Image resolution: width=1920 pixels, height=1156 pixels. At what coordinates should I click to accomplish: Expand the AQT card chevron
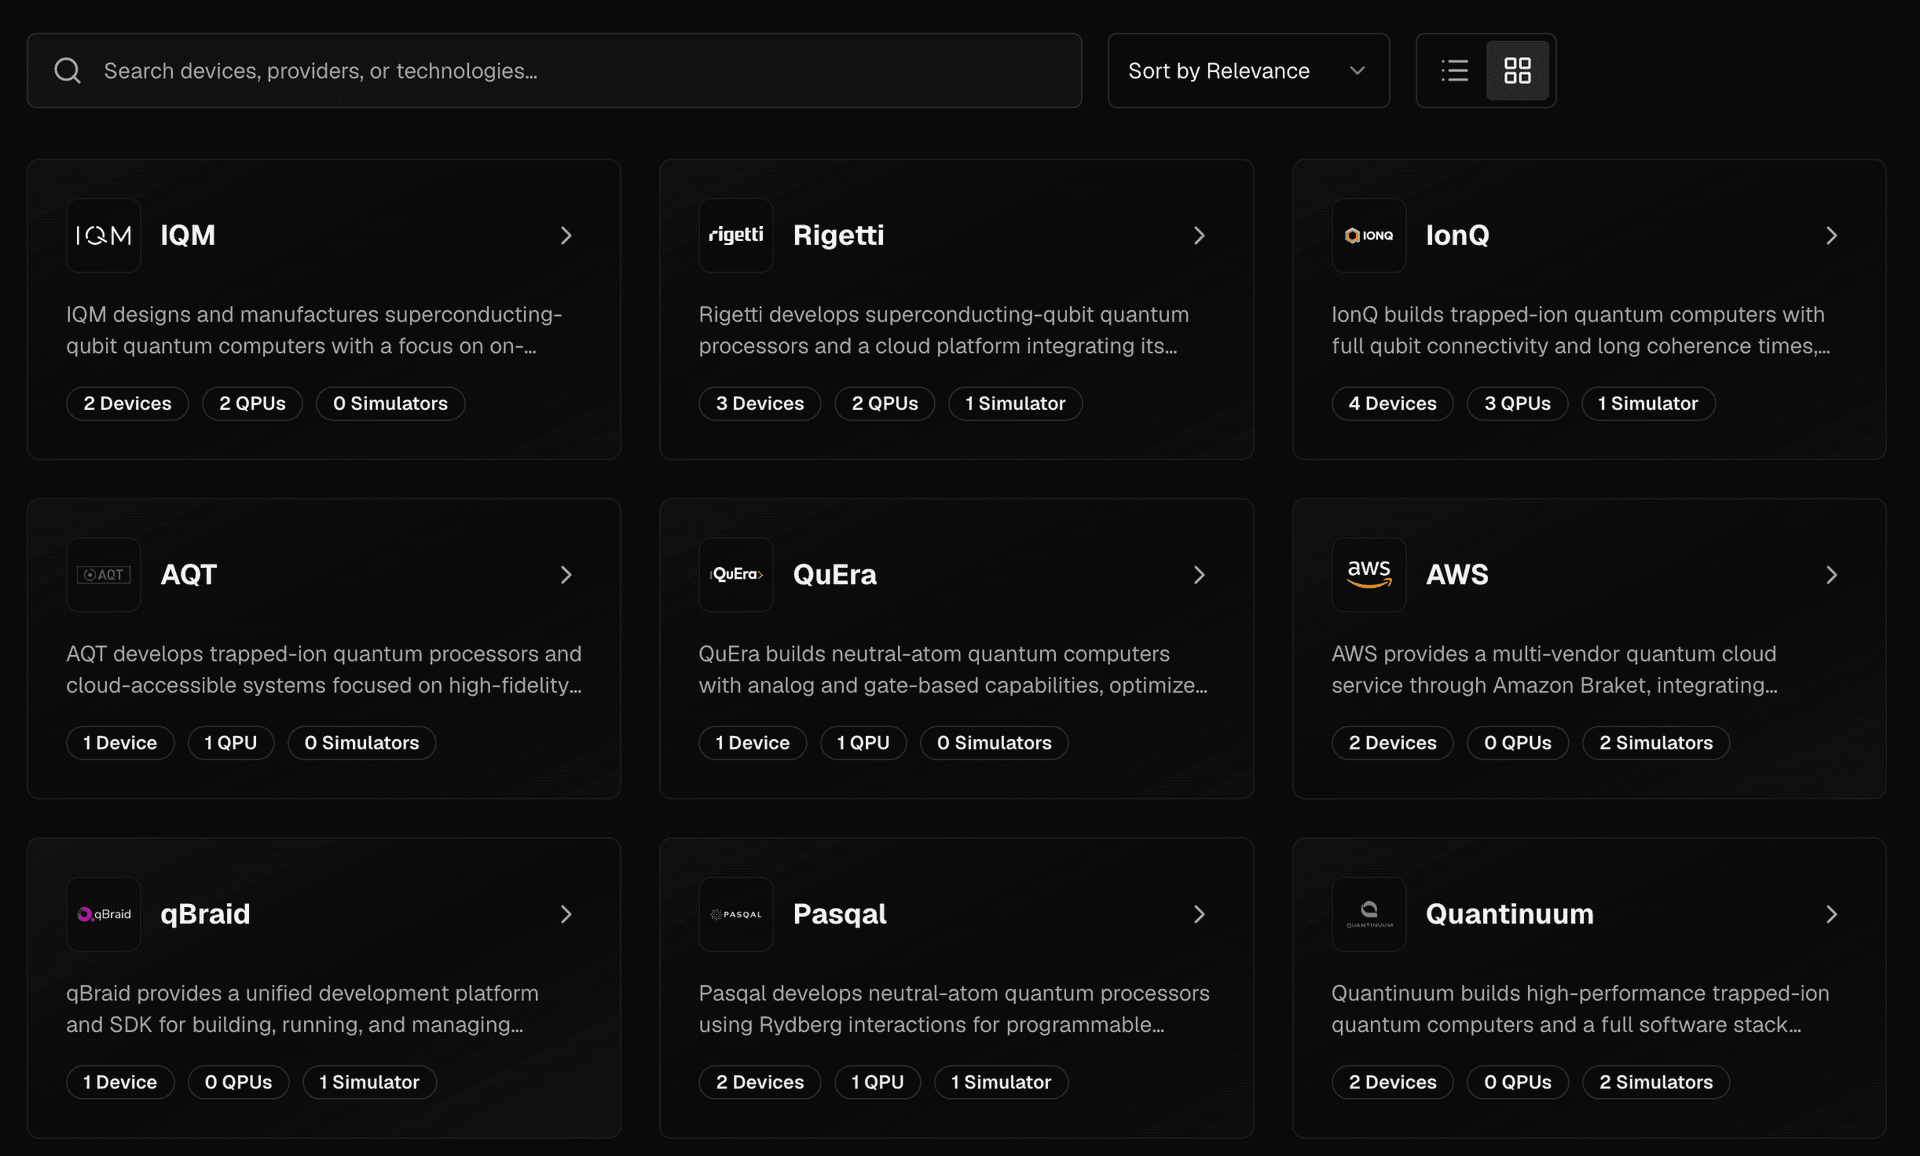pos(566,575)
